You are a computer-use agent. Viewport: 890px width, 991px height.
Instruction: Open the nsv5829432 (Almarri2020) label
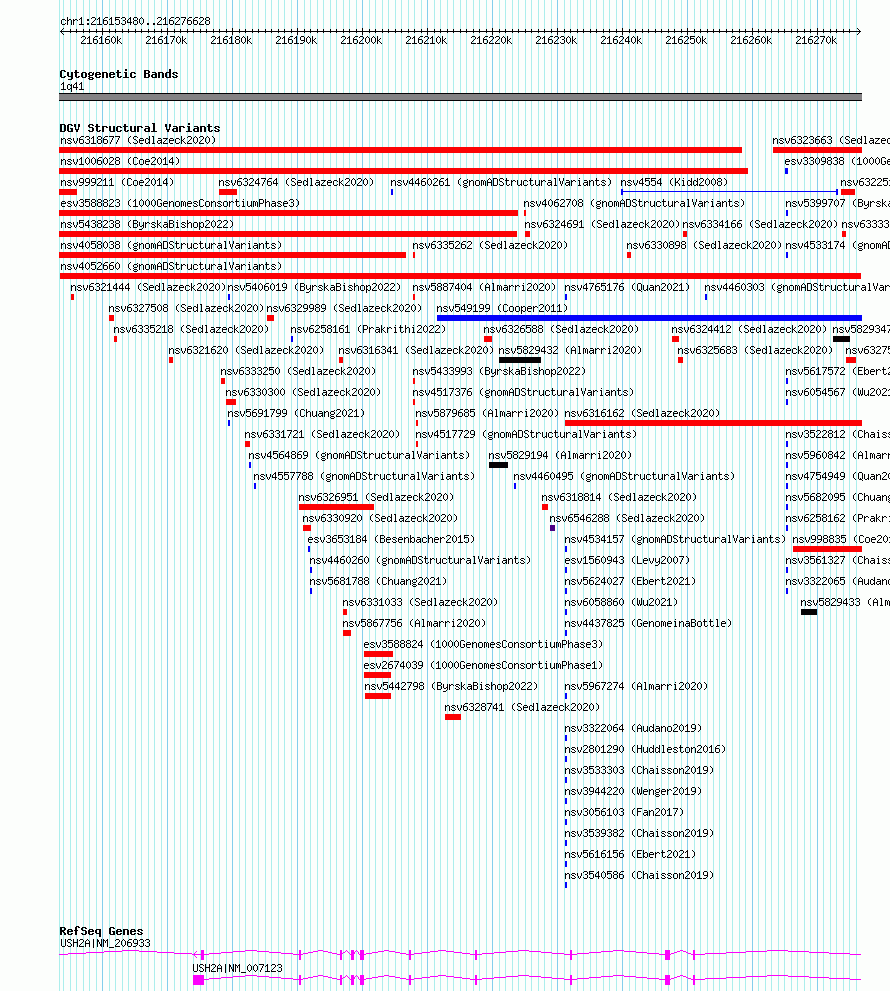570,350
